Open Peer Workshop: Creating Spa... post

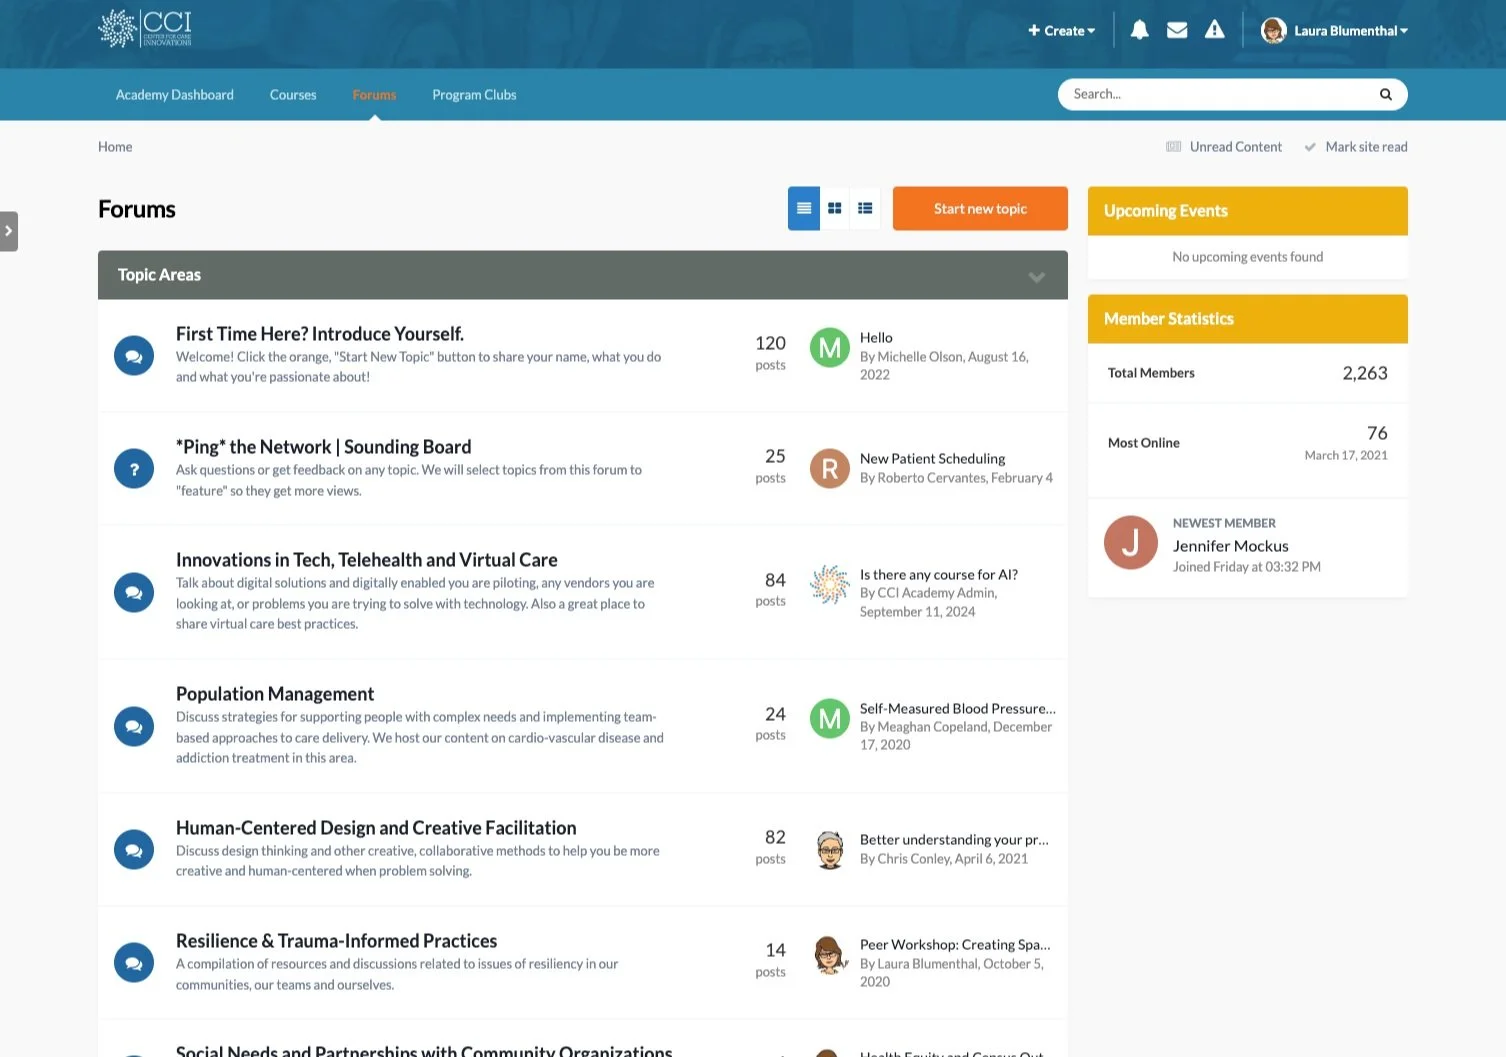955,945
